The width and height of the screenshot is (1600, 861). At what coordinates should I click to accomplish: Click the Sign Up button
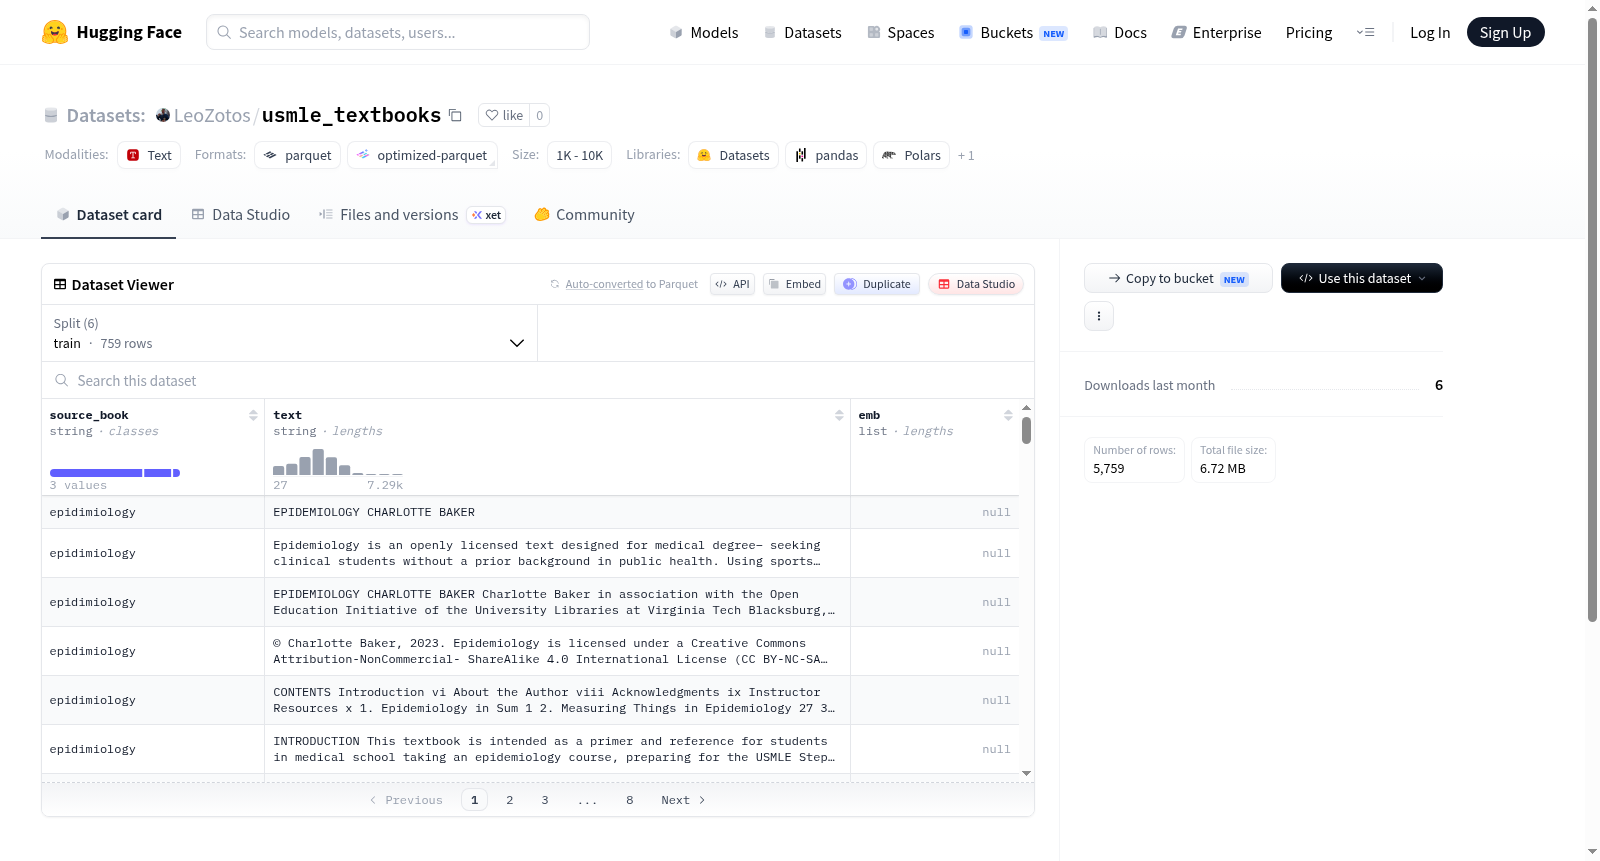pyautogui.click(x=1505, y=32)
